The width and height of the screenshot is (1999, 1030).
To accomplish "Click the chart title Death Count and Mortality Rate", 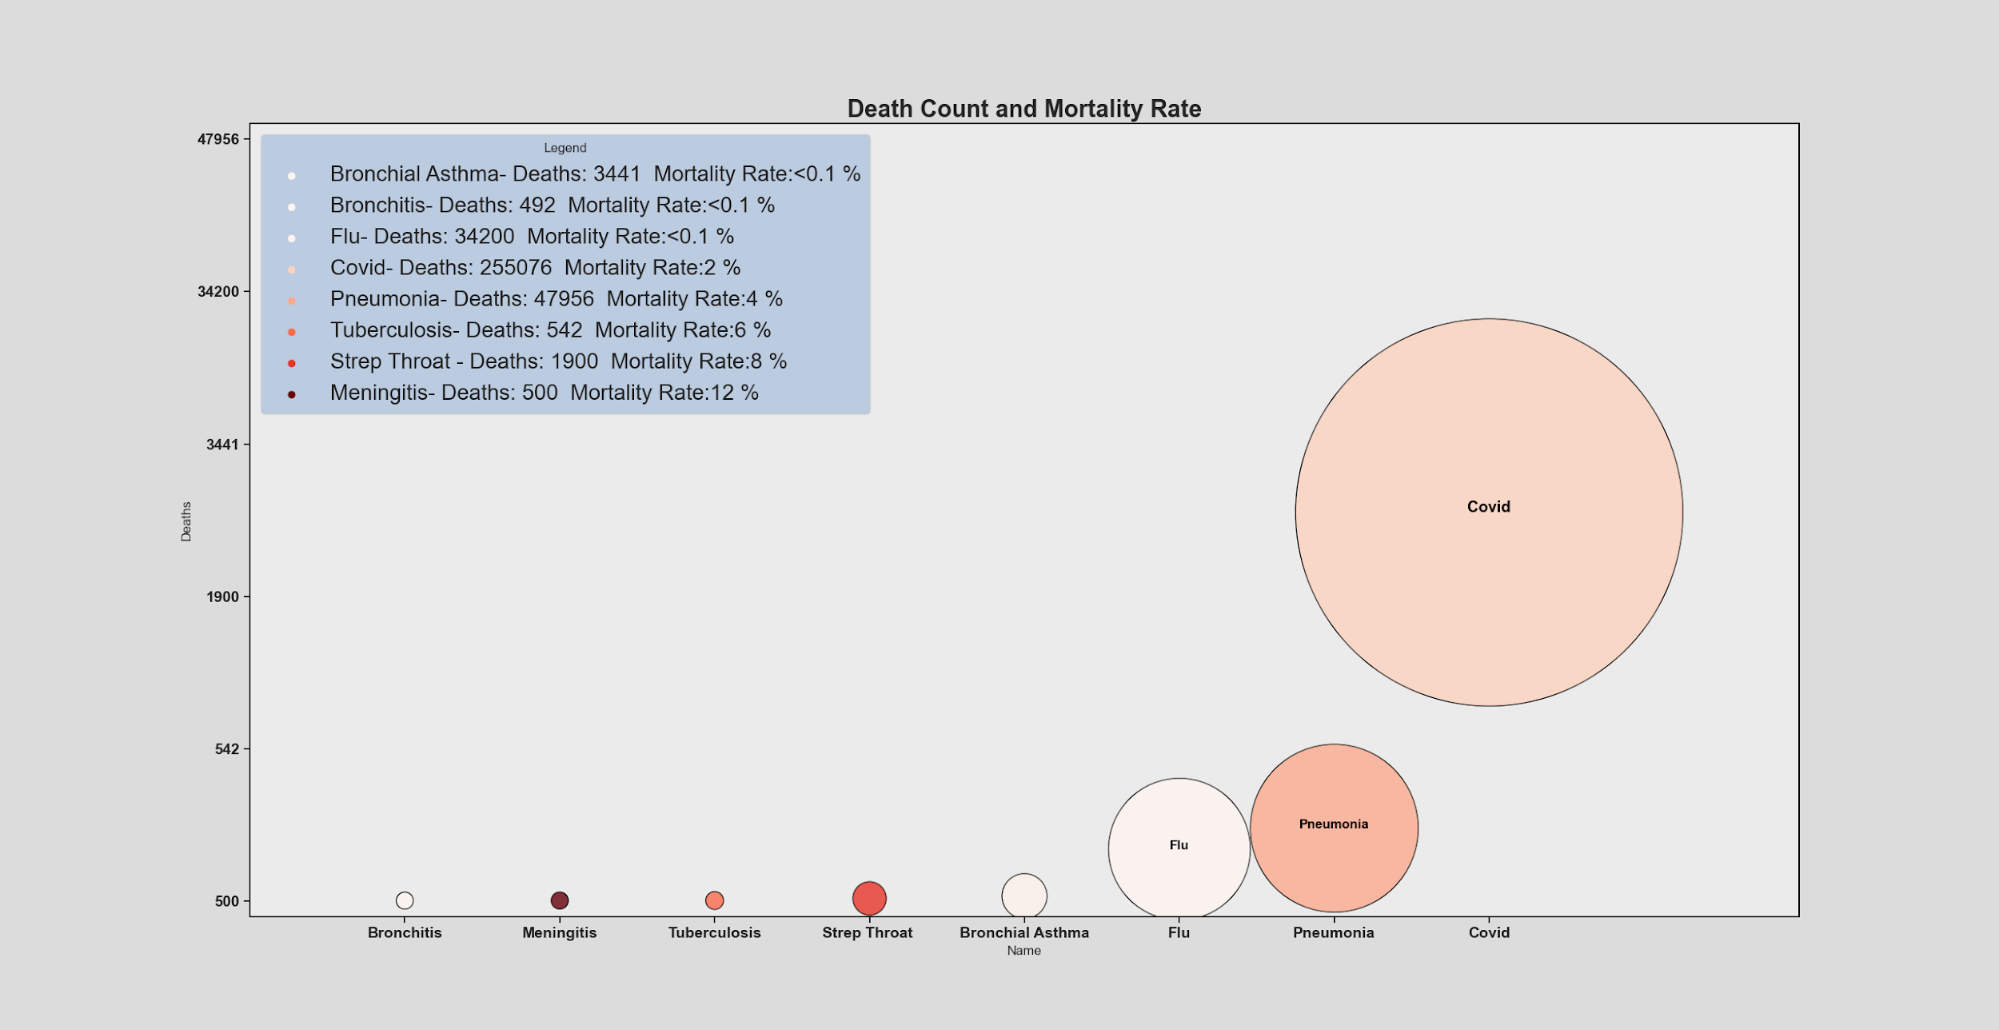I will point(1024,109).
